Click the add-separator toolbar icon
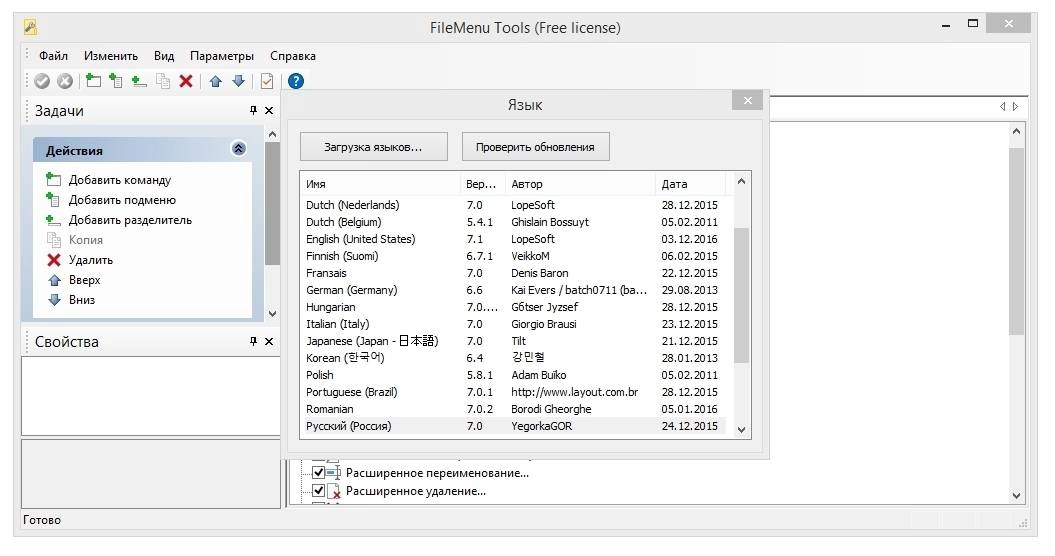 [139, 81]
